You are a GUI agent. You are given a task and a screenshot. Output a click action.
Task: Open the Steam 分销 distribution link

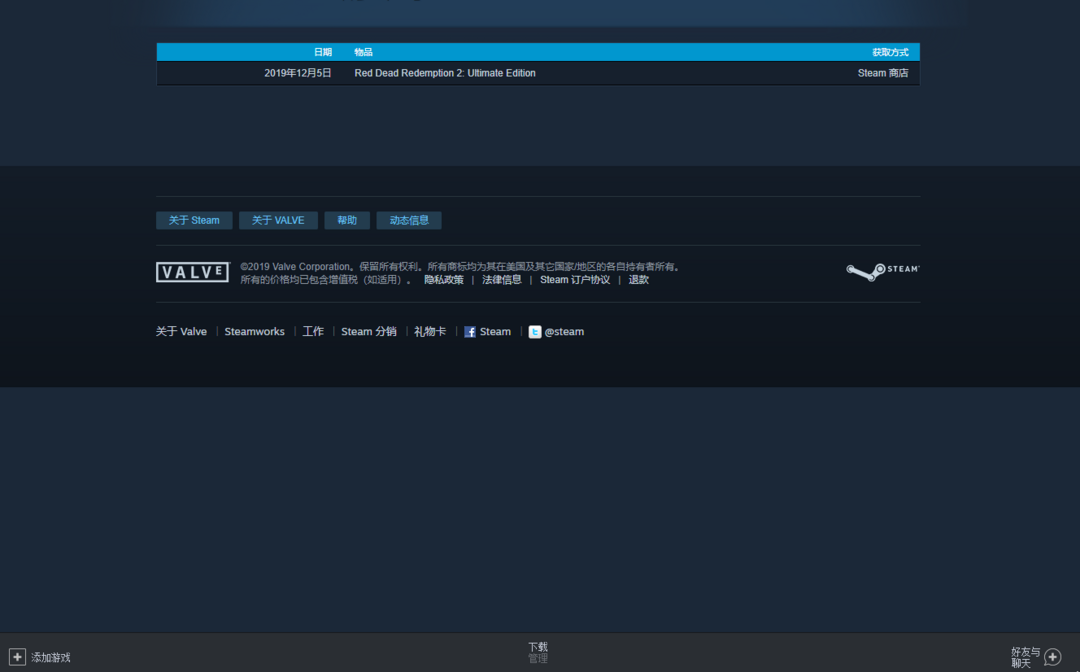368,332
